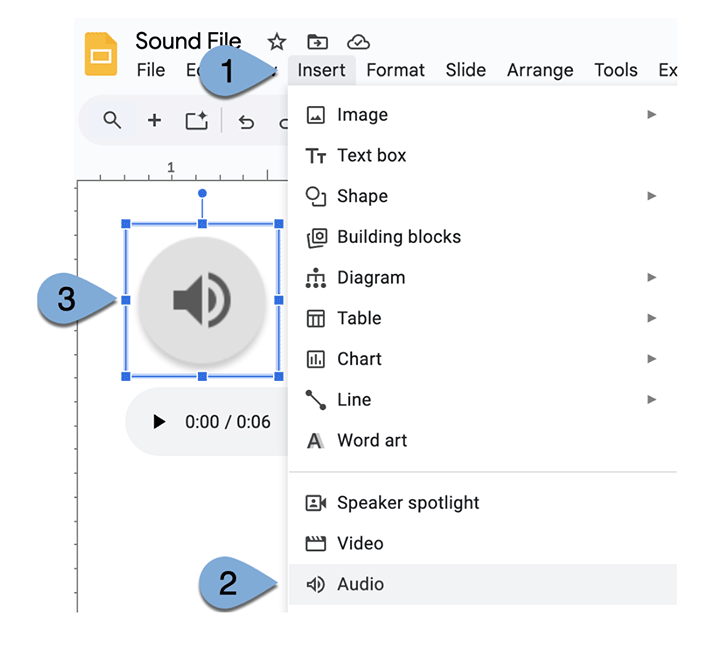716x649 pixels.
Task: Click the search menus magnifier icon
Action: tap(112, 121)
